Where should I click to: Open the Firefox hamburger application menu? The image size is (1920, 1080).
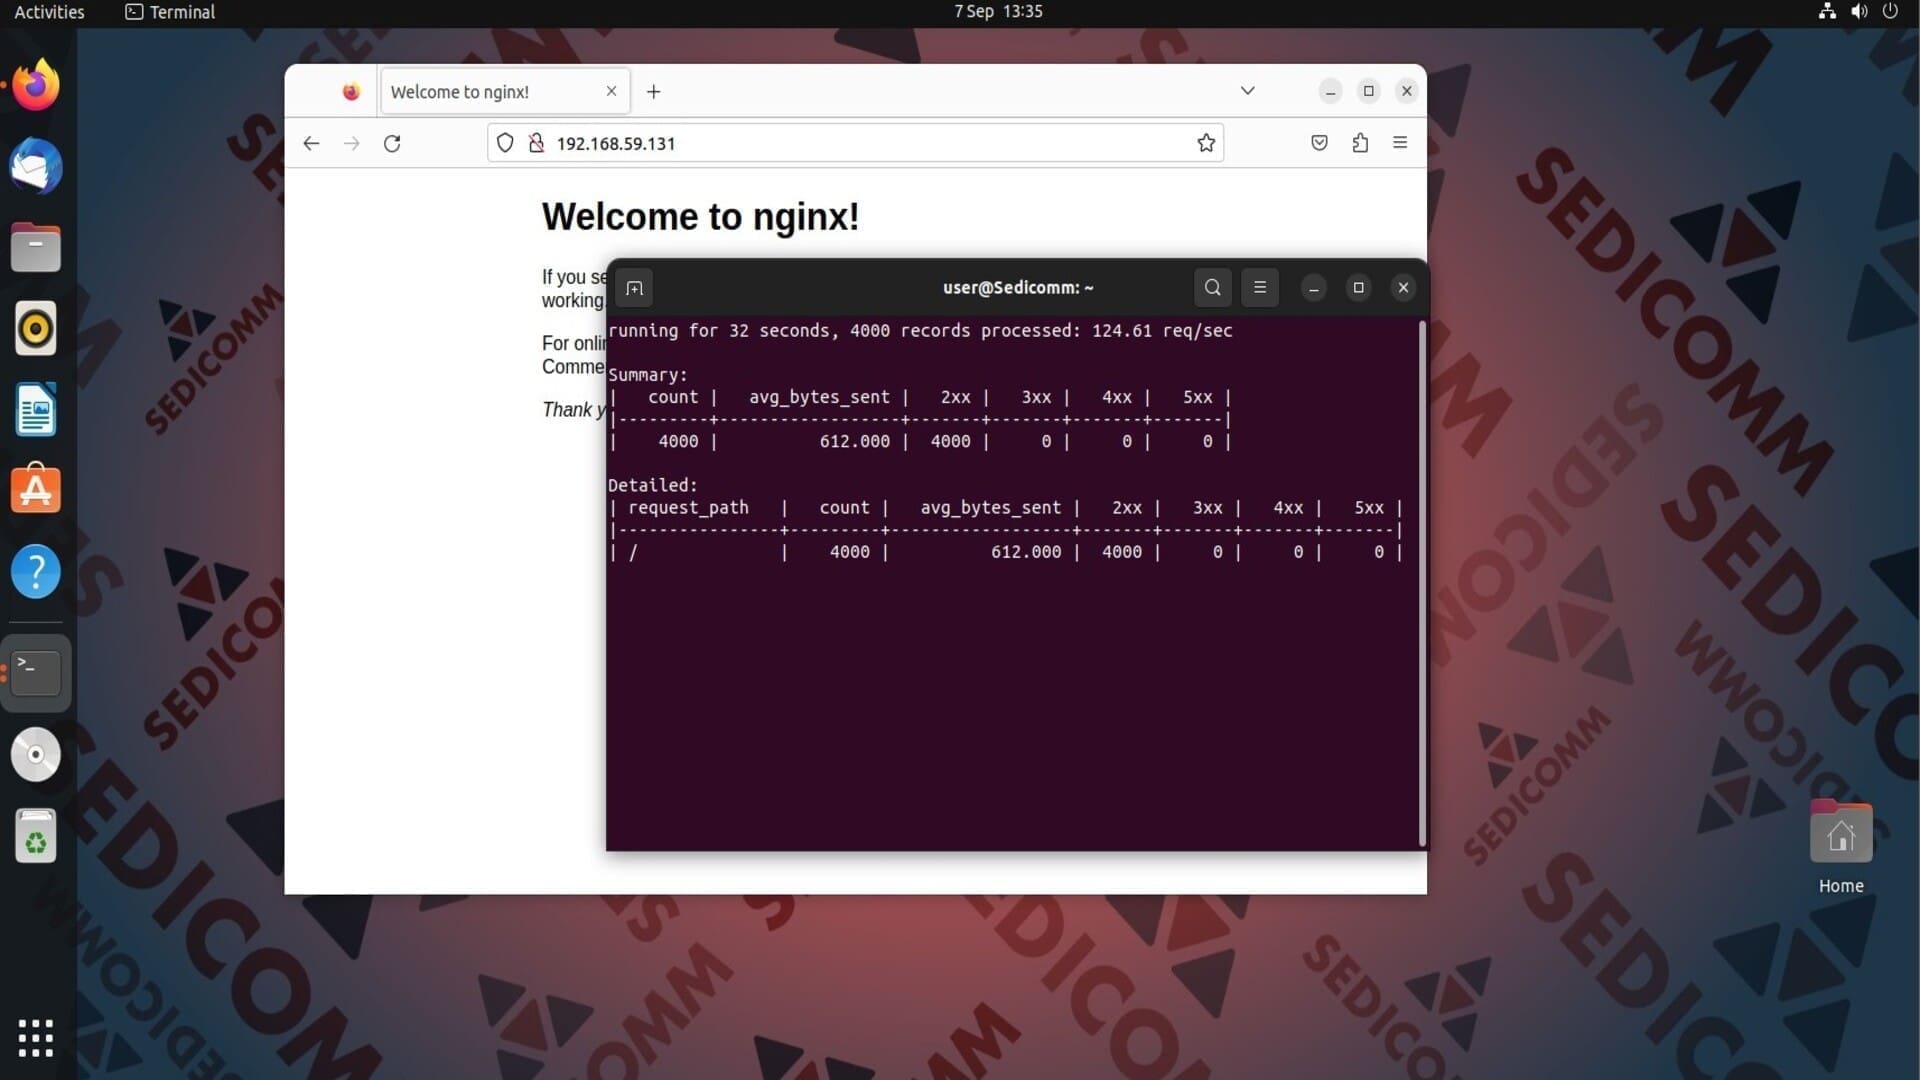1400,143
